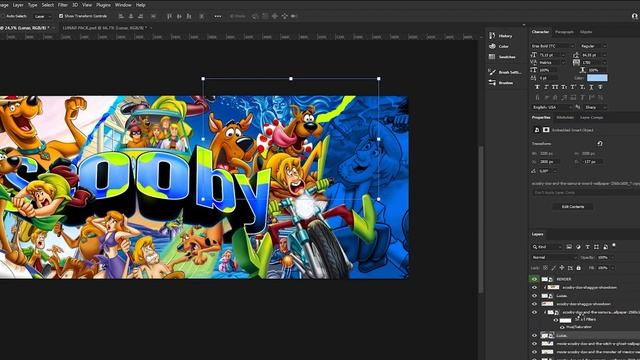Open the Normal blend mode dropdown
Viewport: 640px width, 360px height.
coord(554,258)
